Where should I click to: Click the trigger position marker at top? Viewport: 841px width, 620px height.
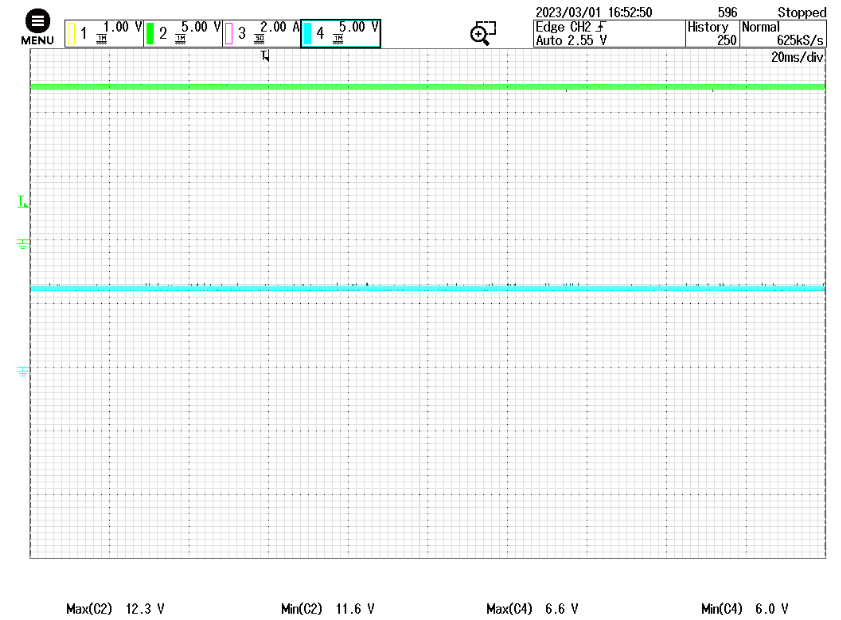(x=265, y=55)
